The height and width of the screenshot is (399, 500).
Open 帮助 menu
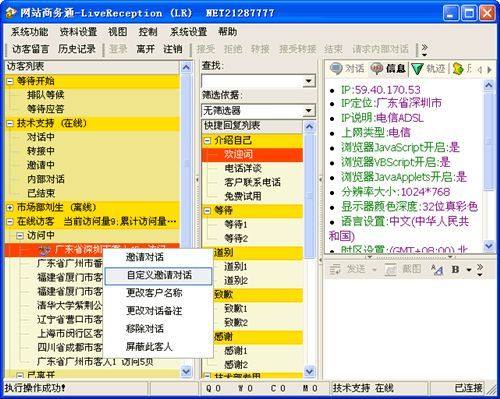pyautogui.click(x=228, y=32)
